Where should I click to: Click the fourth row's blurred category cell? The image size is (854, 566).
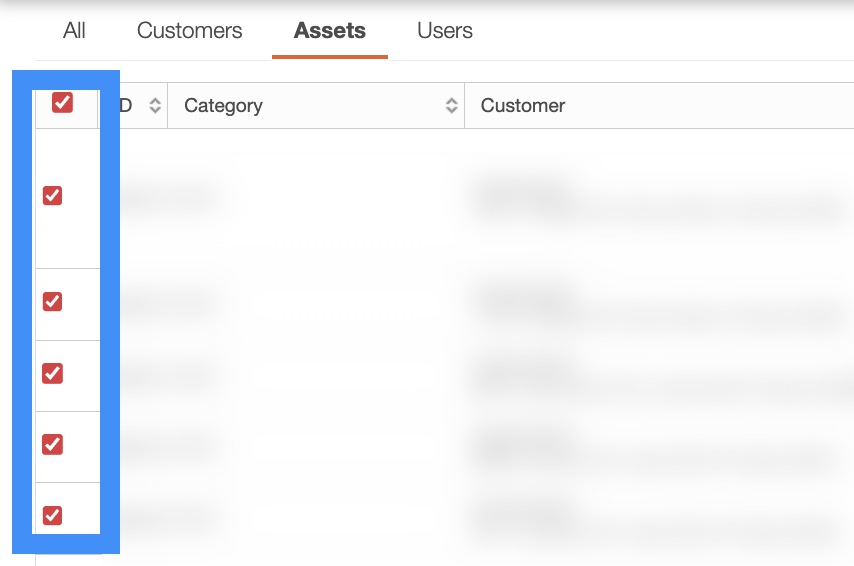(x=168, y=445)
